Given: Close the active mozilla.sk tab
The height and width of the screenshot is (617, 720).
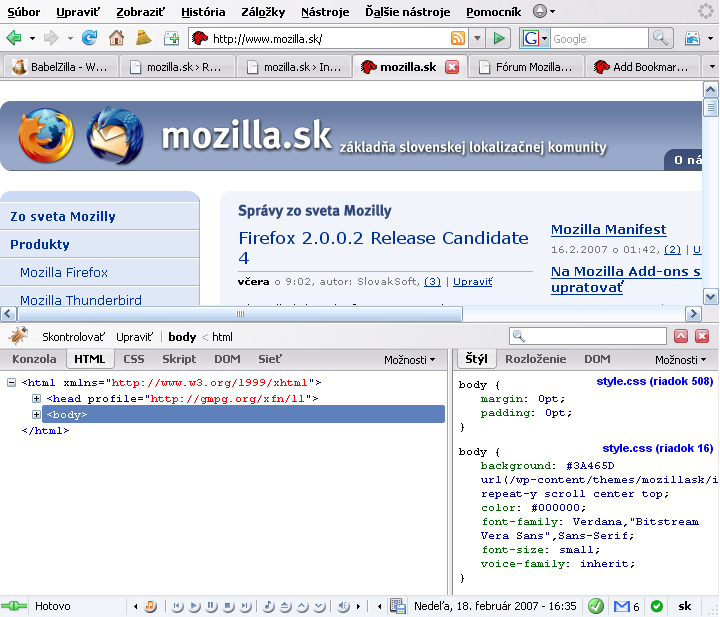Looking at the screenshot, I should [x=452, y=67].
